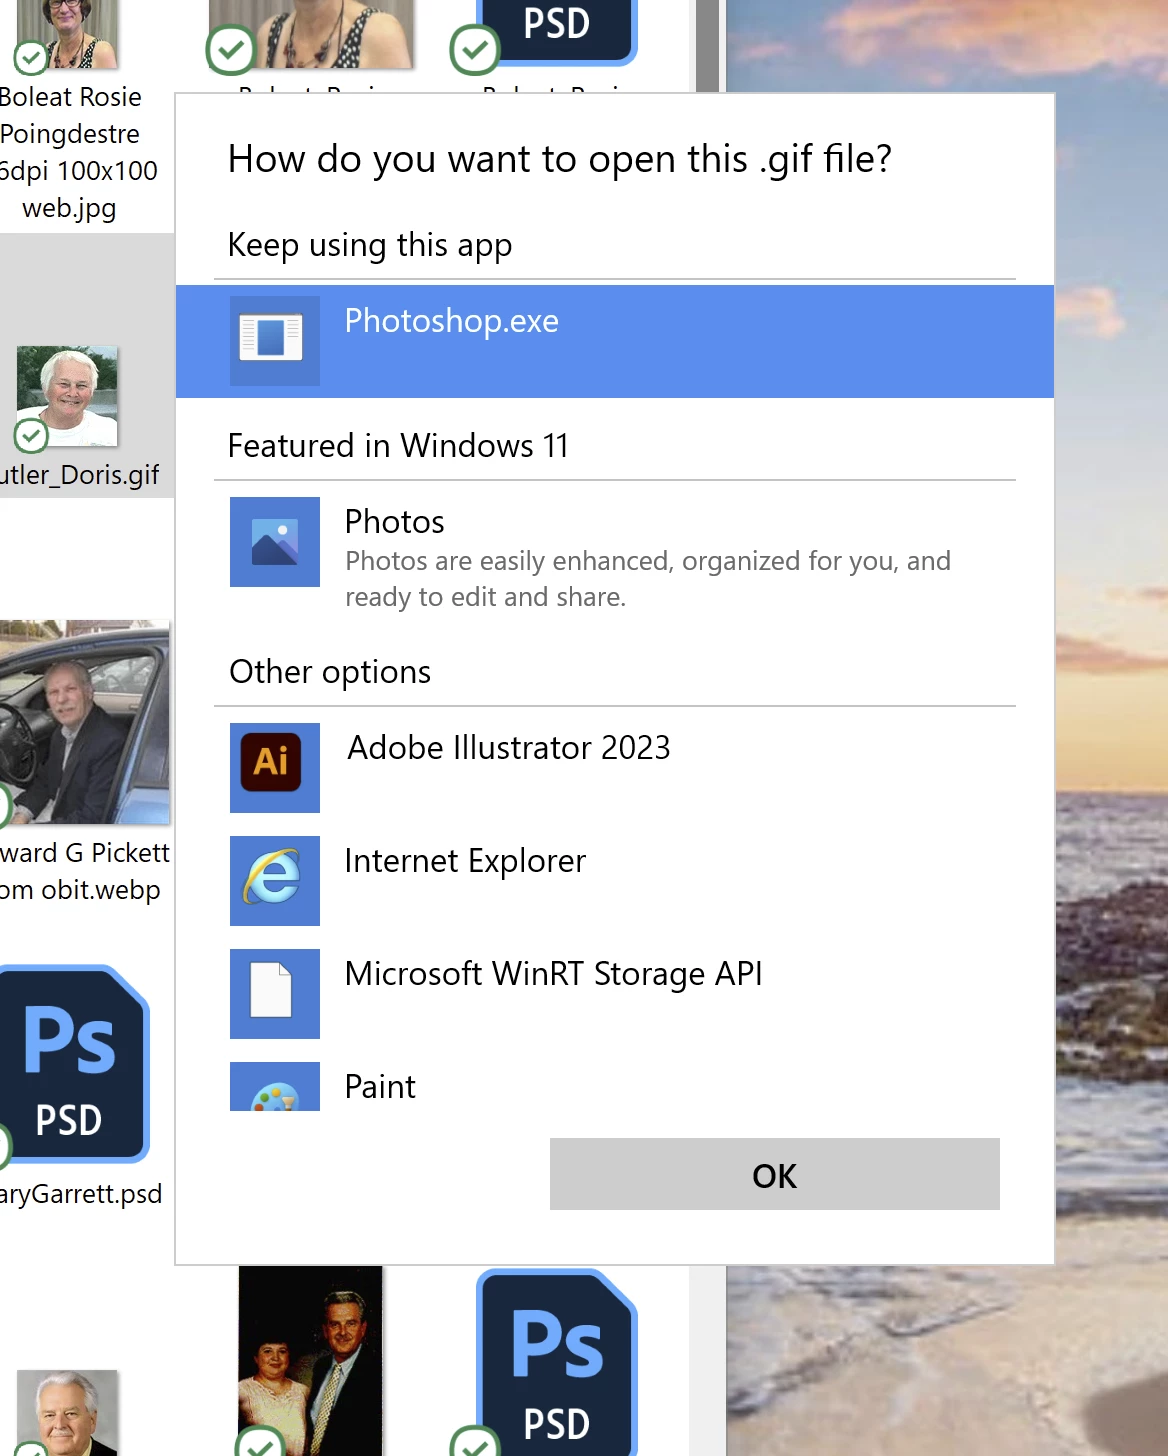This screenshot has height=1456, width=1168.
Task: Choose Adobe Illustrator 2023 option
Action: pos(615,768)
